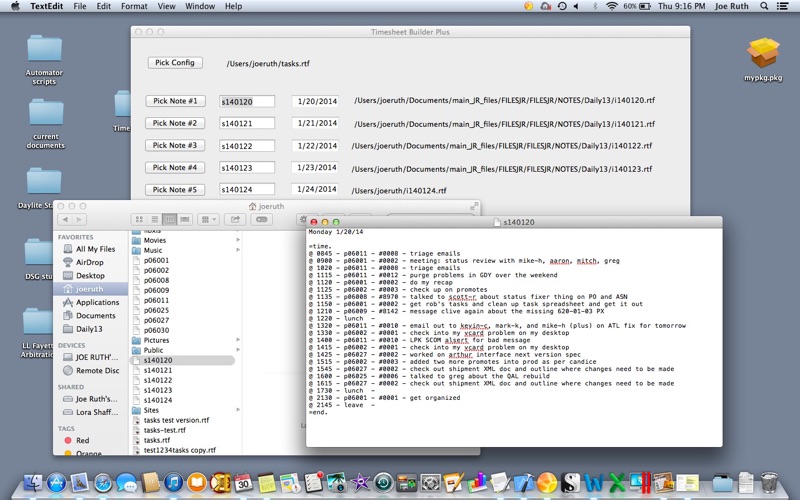Click the Share button in Finder toolbar
The width and height of the screenshot is (800, 500).
[x=235, y=219]
